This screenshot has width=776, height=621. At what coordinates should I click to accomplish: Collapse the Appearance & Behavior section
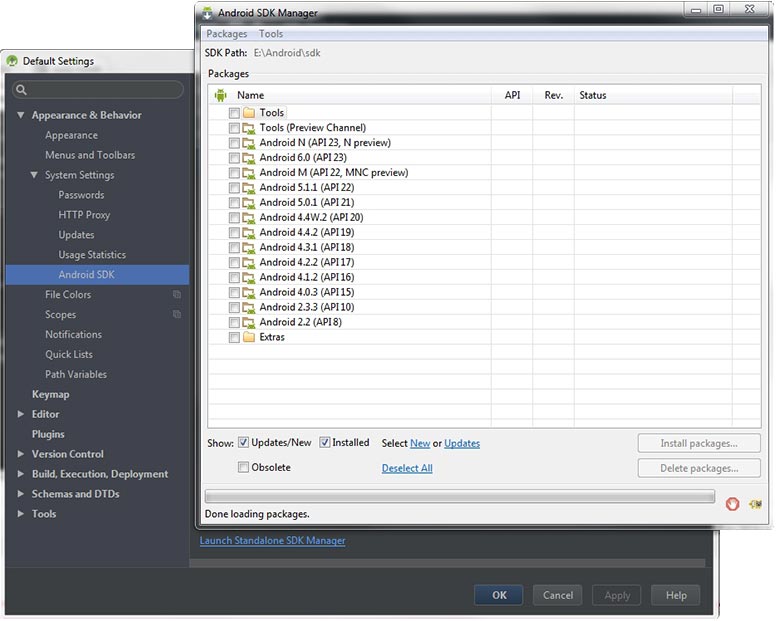[20, 115]
